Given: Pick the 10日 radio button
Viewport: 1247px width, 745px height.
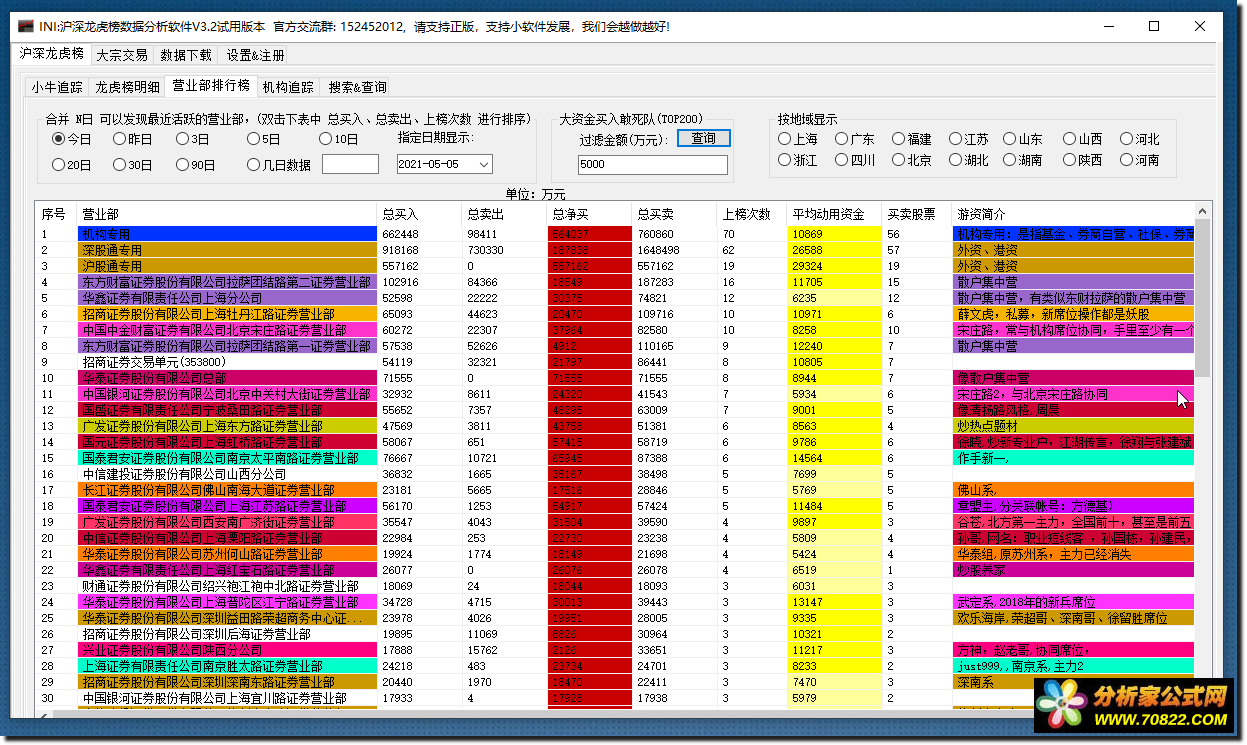Looking at the screenshot, I should point(338,139).
